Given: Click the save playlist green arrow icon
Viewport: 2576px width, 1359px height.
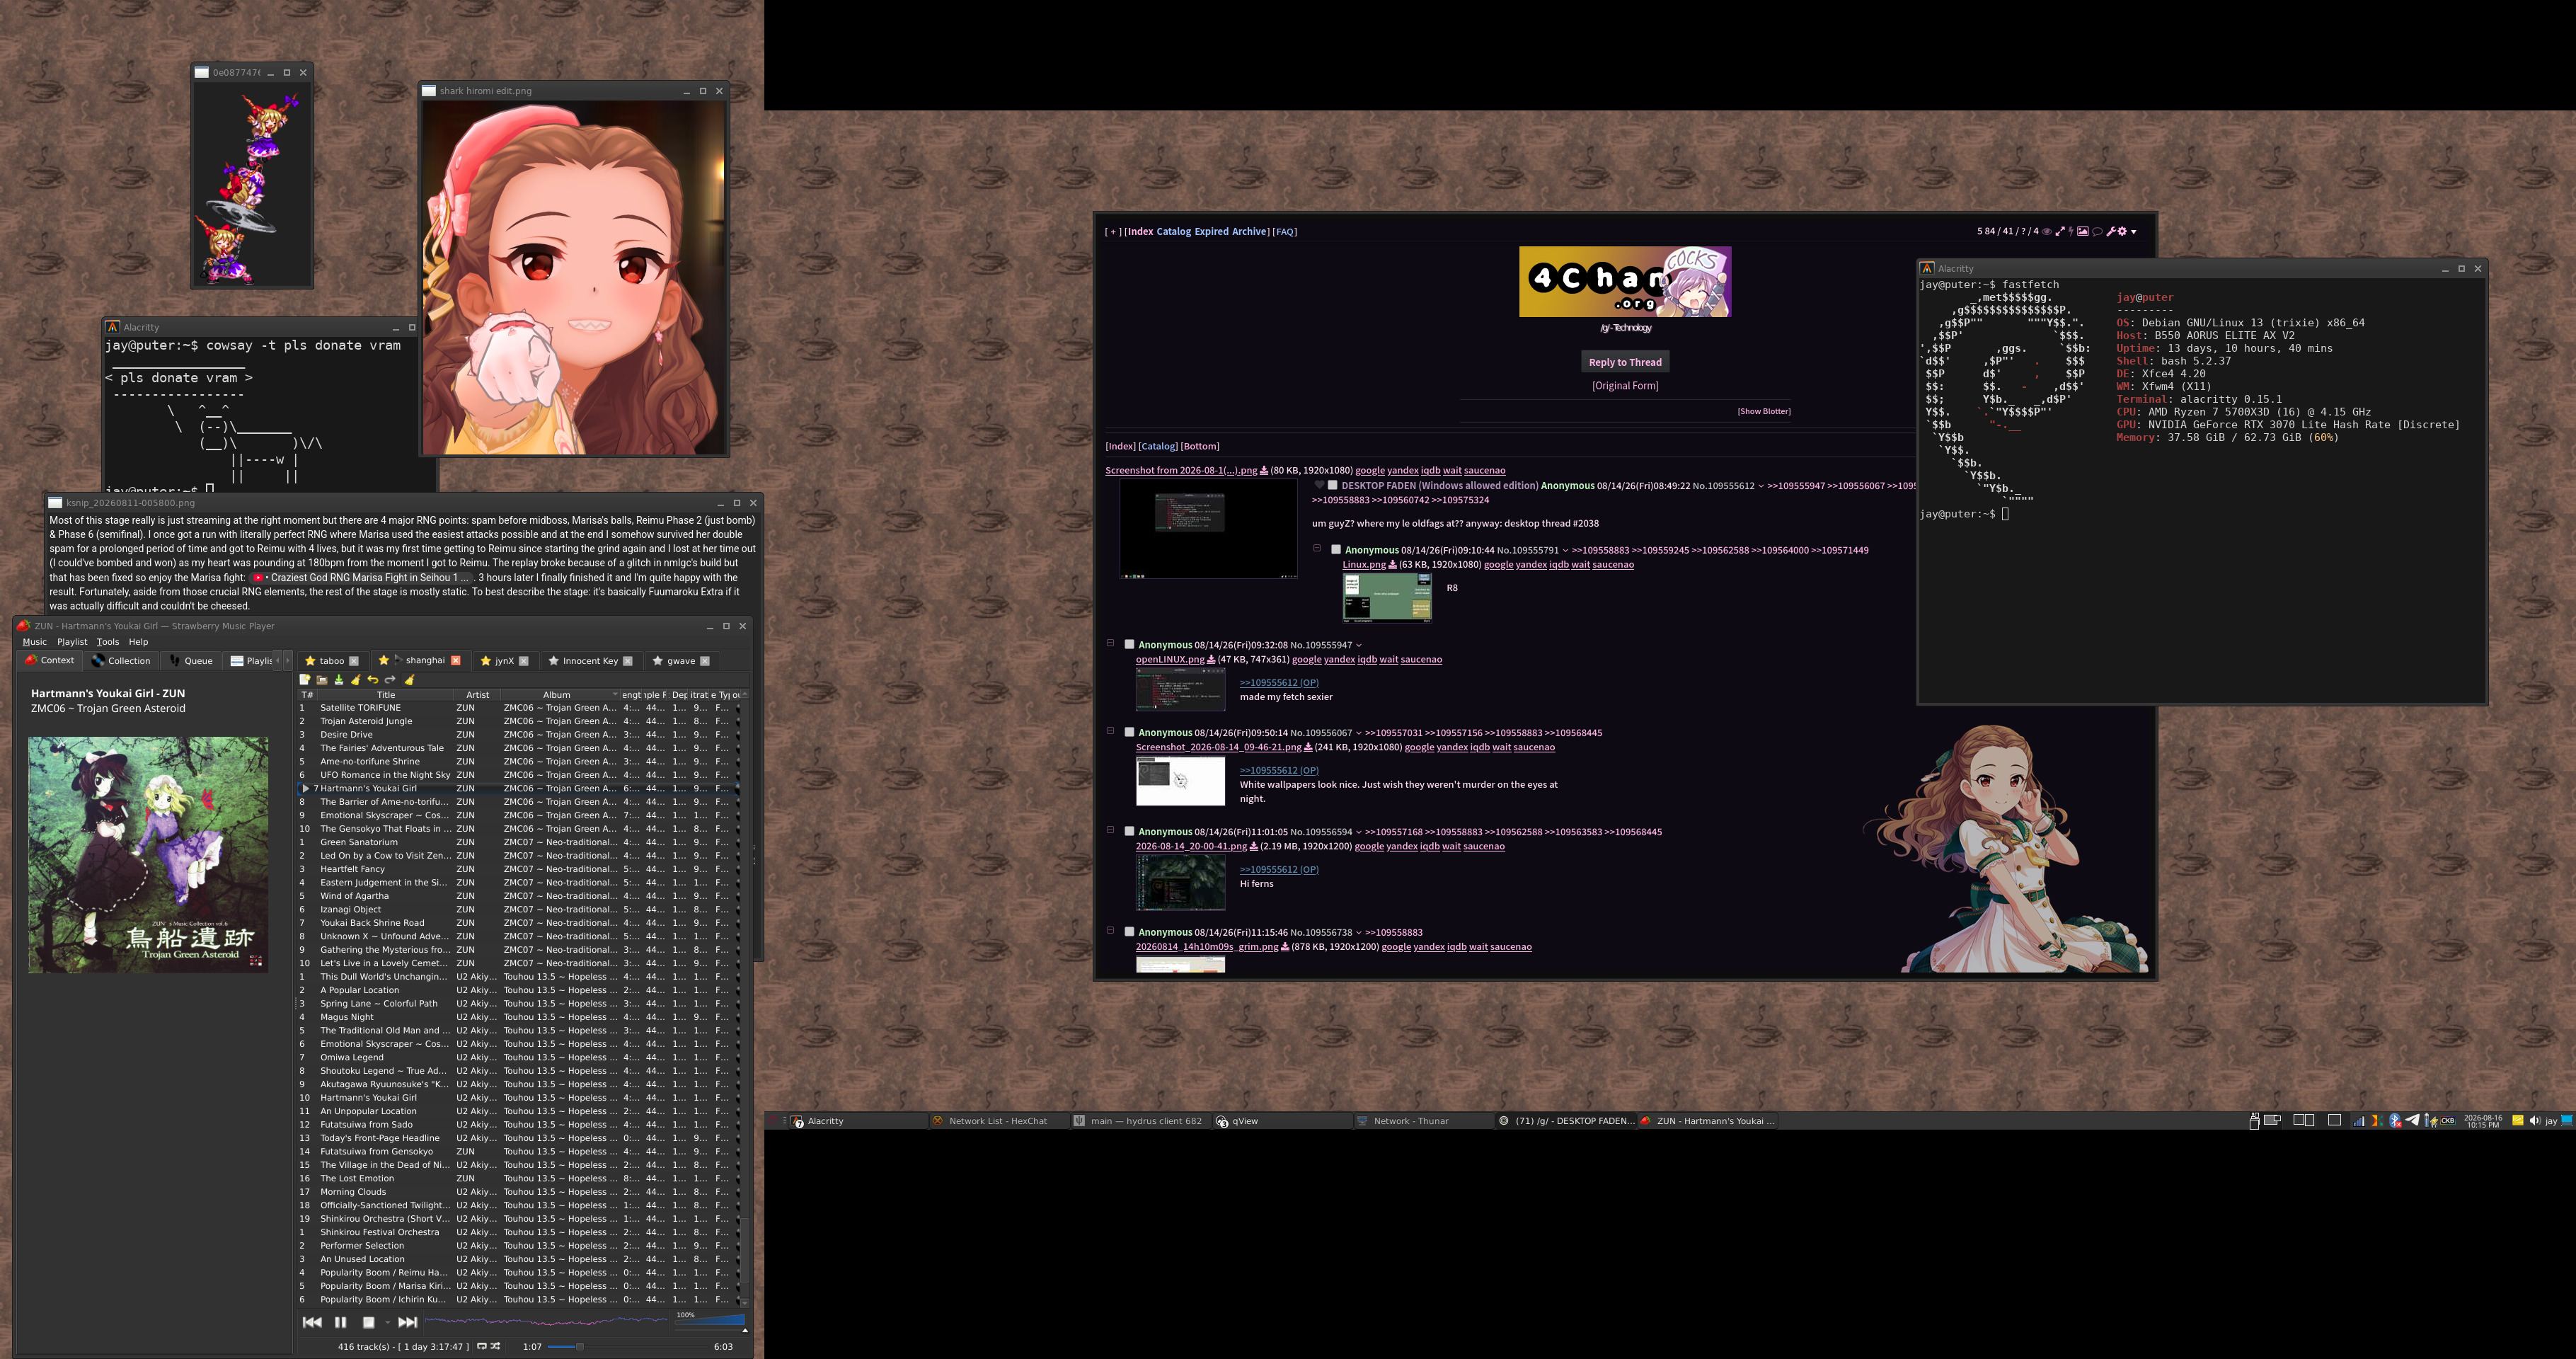Looking at the screenshot, I should (339, 680).
